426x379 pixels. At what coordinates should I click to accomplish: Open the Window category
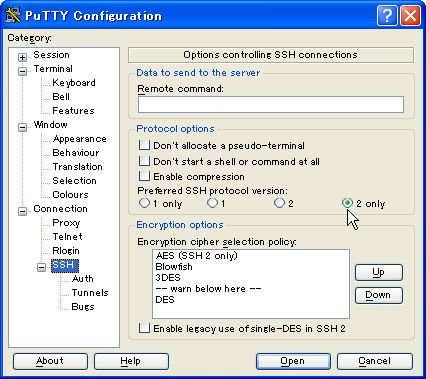[50, 125]
